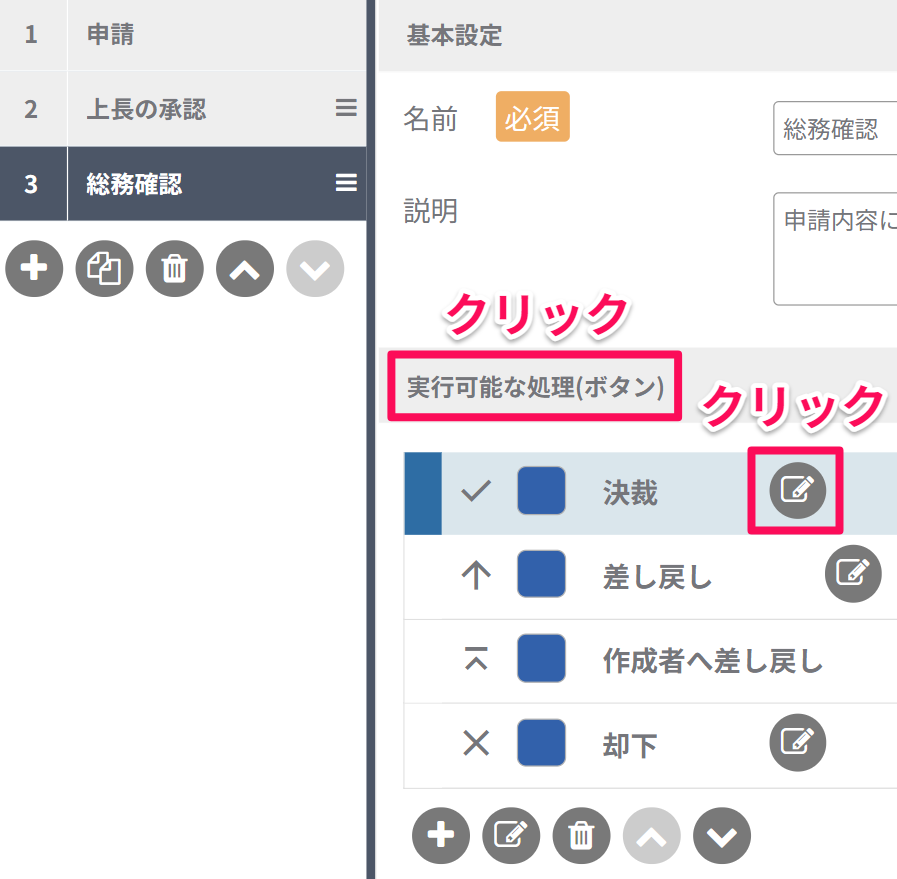This screenshot has height=879, width=897.
Task: Select the 決裁 action label
Action: click(630, 492)
